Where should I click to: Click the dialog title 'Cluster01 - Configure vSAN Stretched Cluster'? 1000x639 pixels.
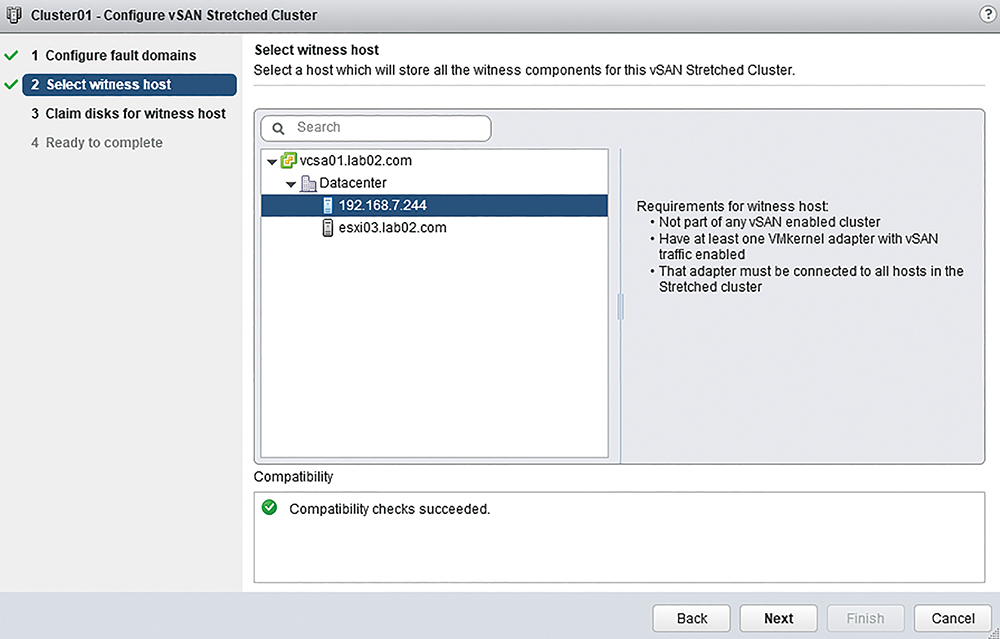[173, 15]
